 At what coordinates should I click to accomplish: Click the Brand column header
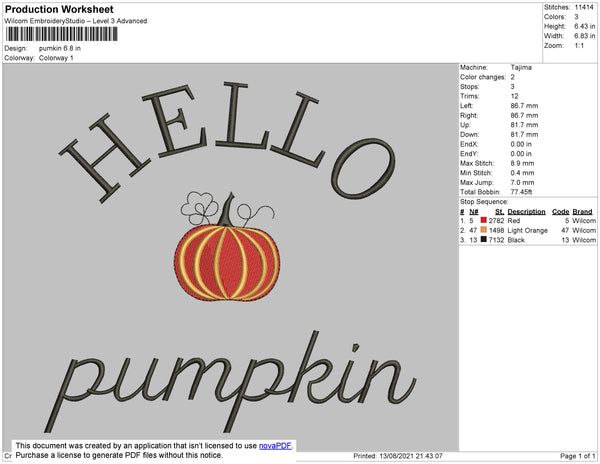[x=582, y=212]
